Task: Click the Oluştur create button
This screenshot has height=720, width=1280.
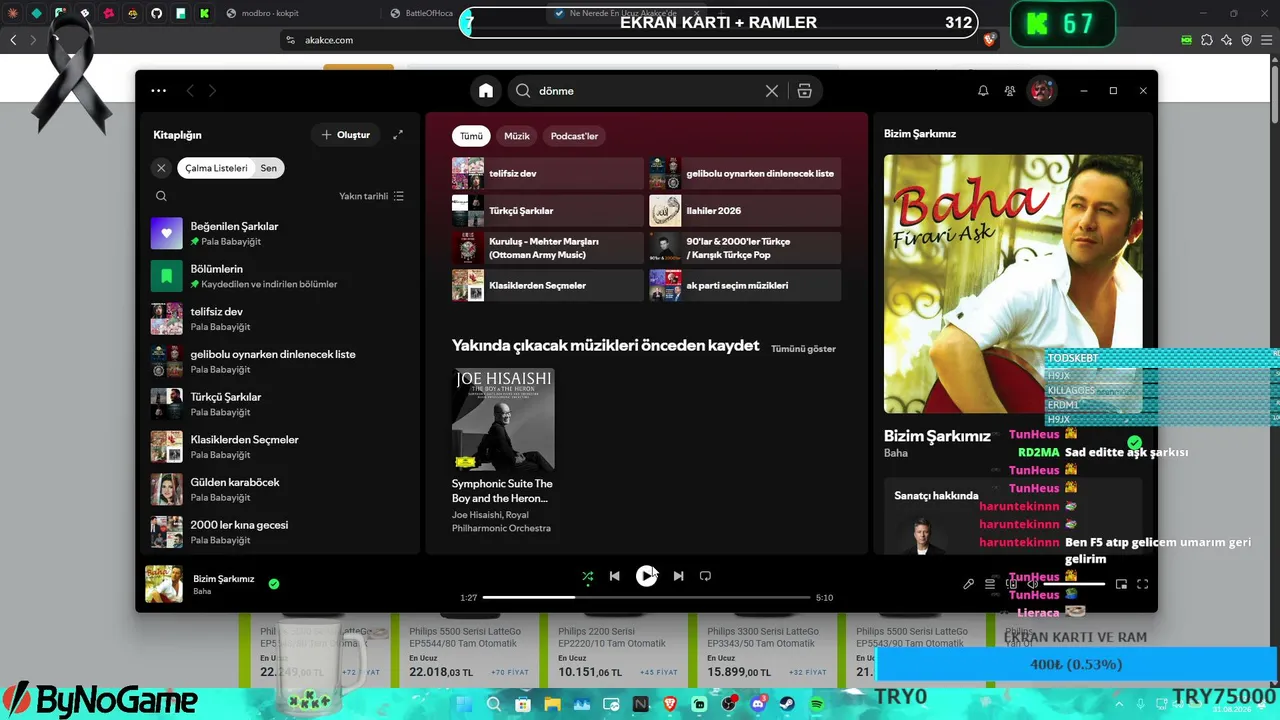Action: (x=345, y=135)
